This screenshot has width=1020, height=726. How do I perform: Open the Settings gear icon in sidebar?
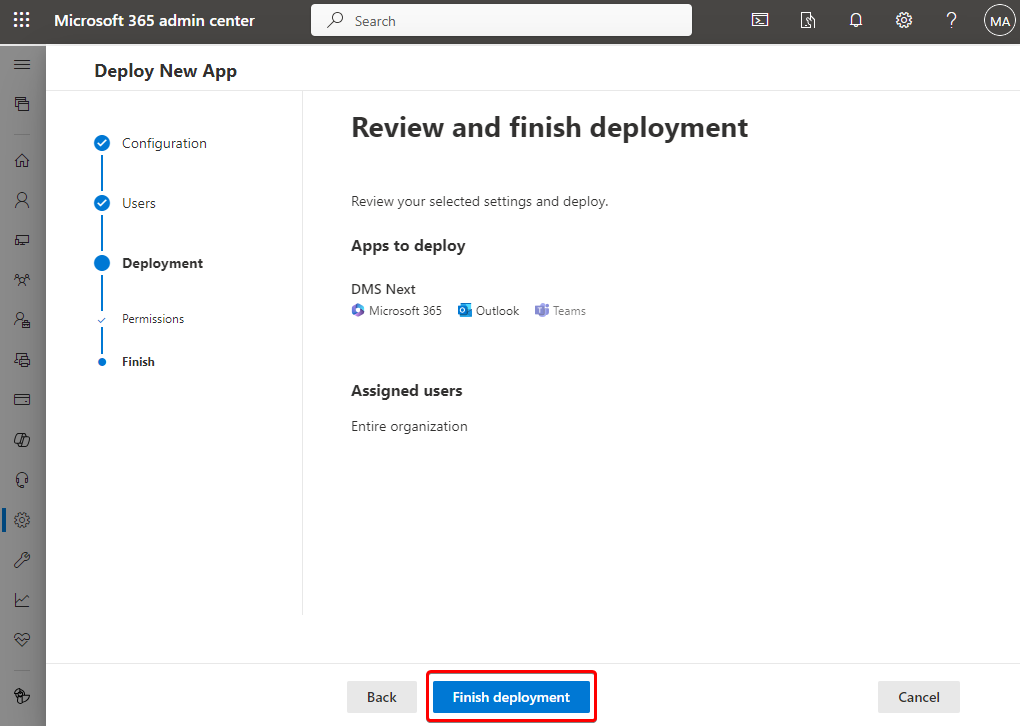click(x=22, y=520)
